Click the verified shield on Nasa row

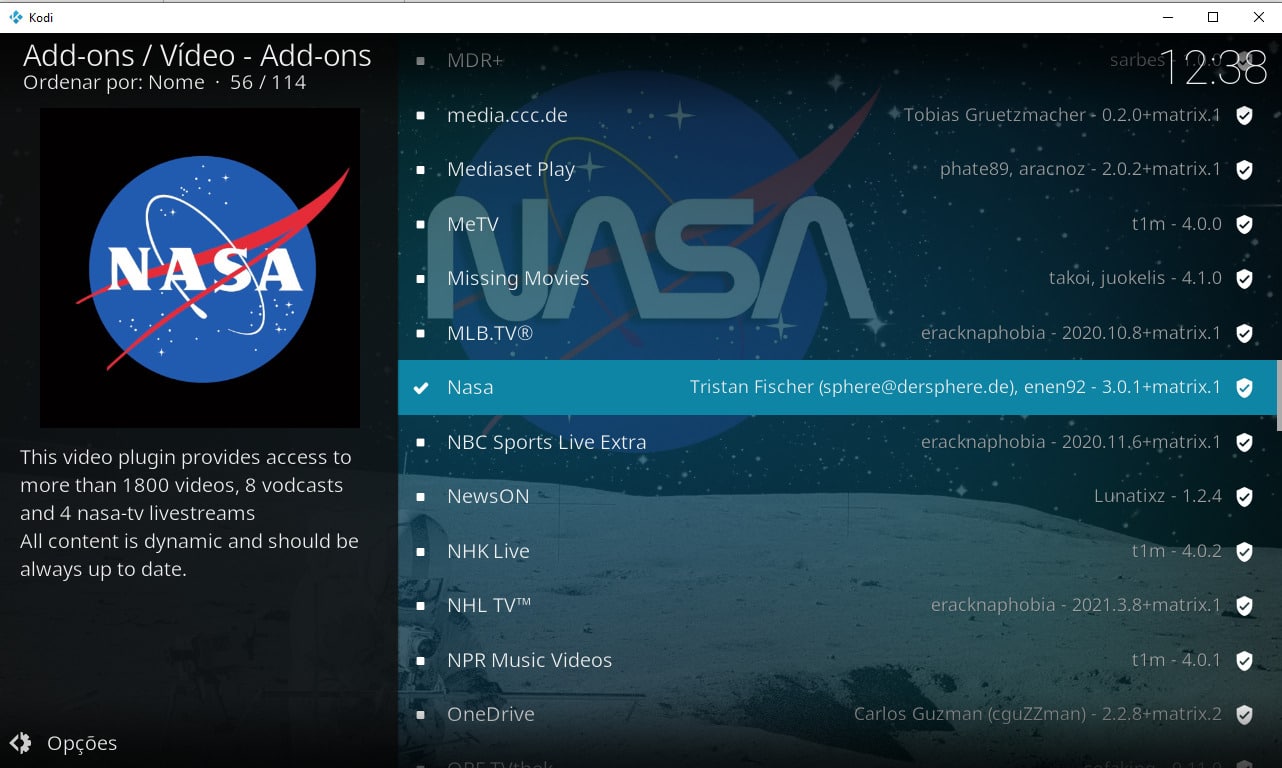click(x=1244, y=388)
